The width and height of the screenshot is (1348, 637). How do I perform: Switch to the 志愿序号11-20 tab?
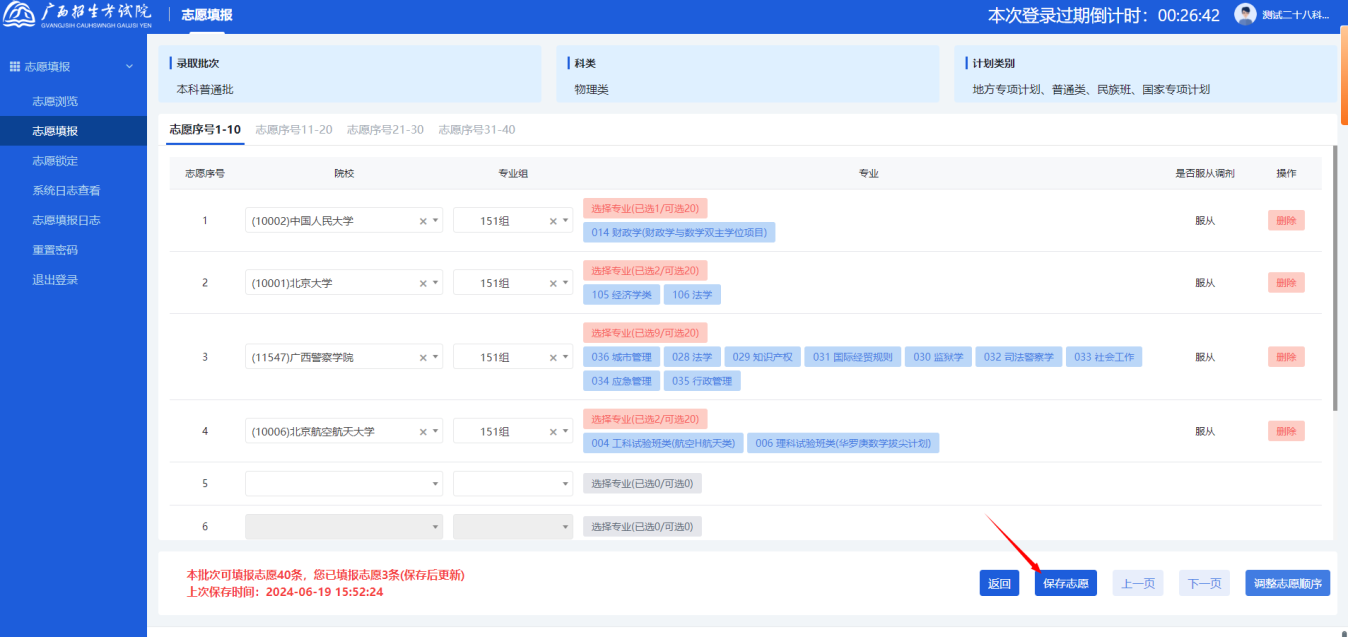pyautogui.click(x=294, y=129)
